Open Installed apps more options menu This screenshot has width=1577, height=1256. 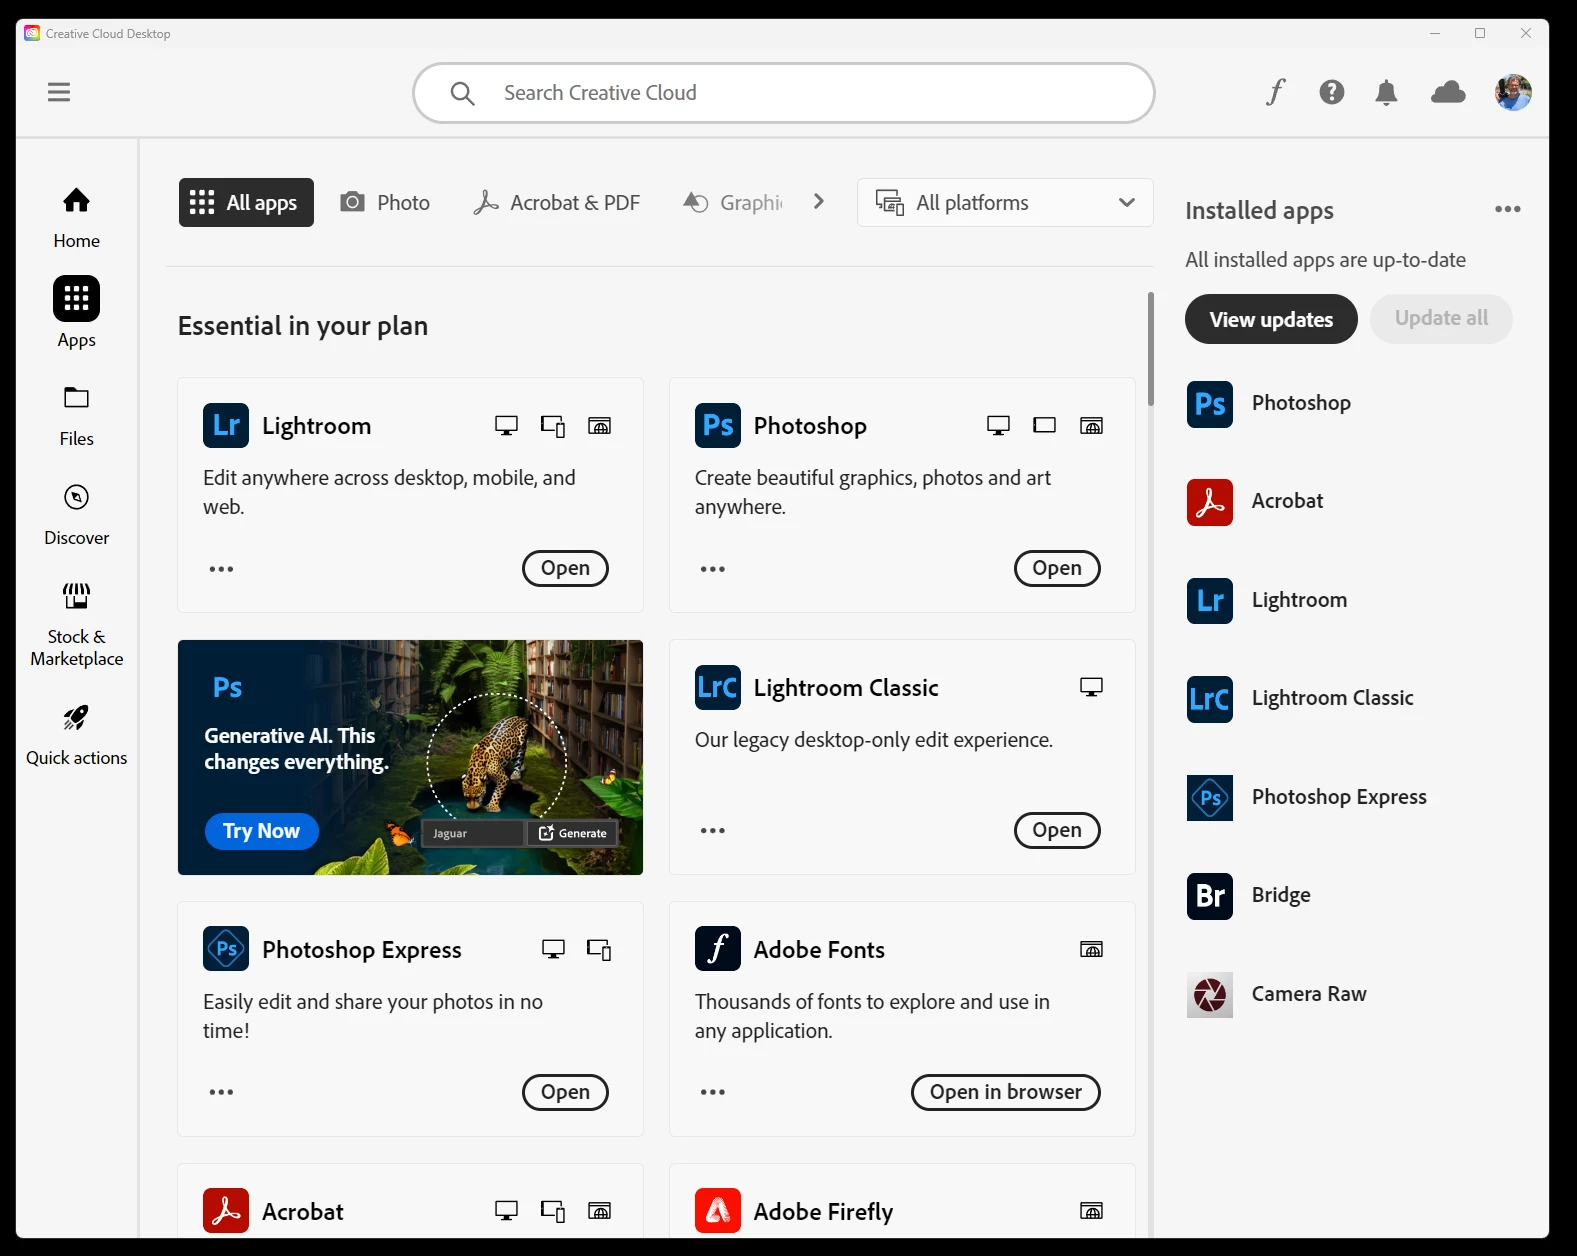[1508, 209]
